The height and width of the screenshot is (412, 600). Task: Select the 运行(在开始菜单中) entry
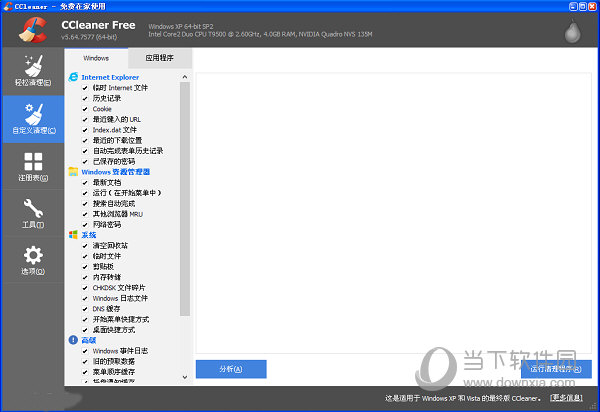coord(127,193)
